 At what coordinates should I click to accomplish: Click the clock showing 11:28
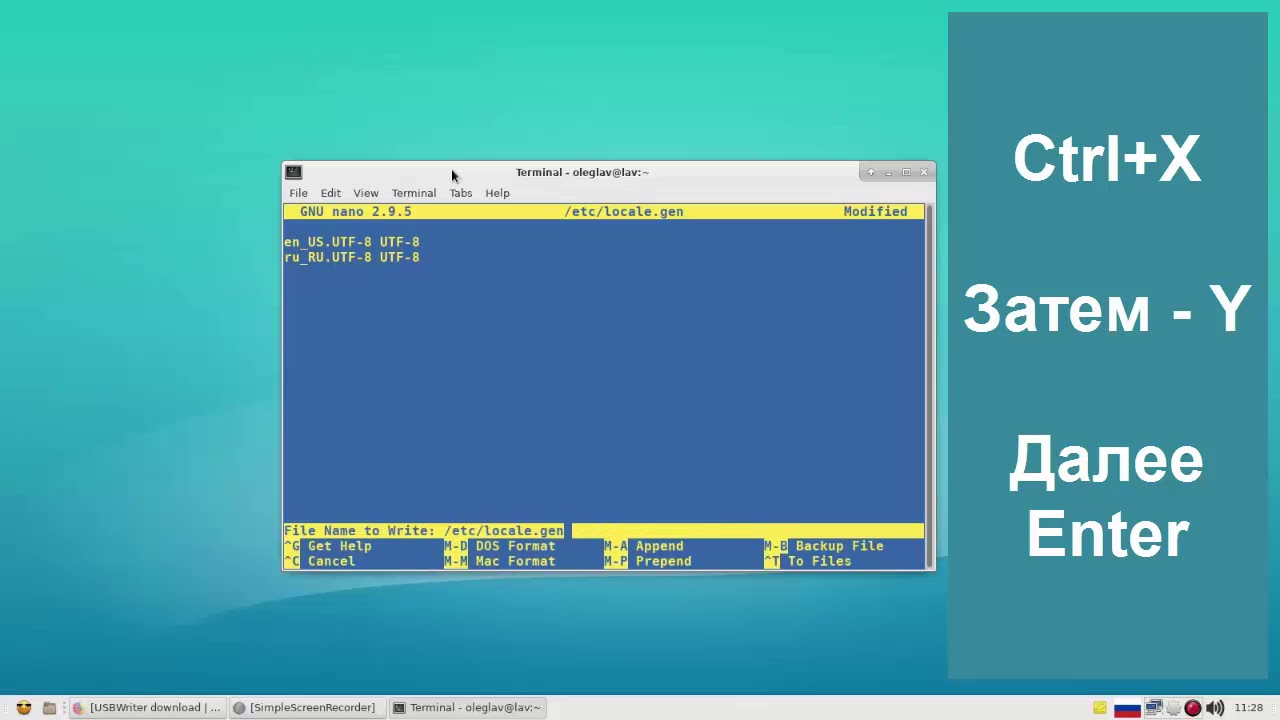pos(1248,707)
